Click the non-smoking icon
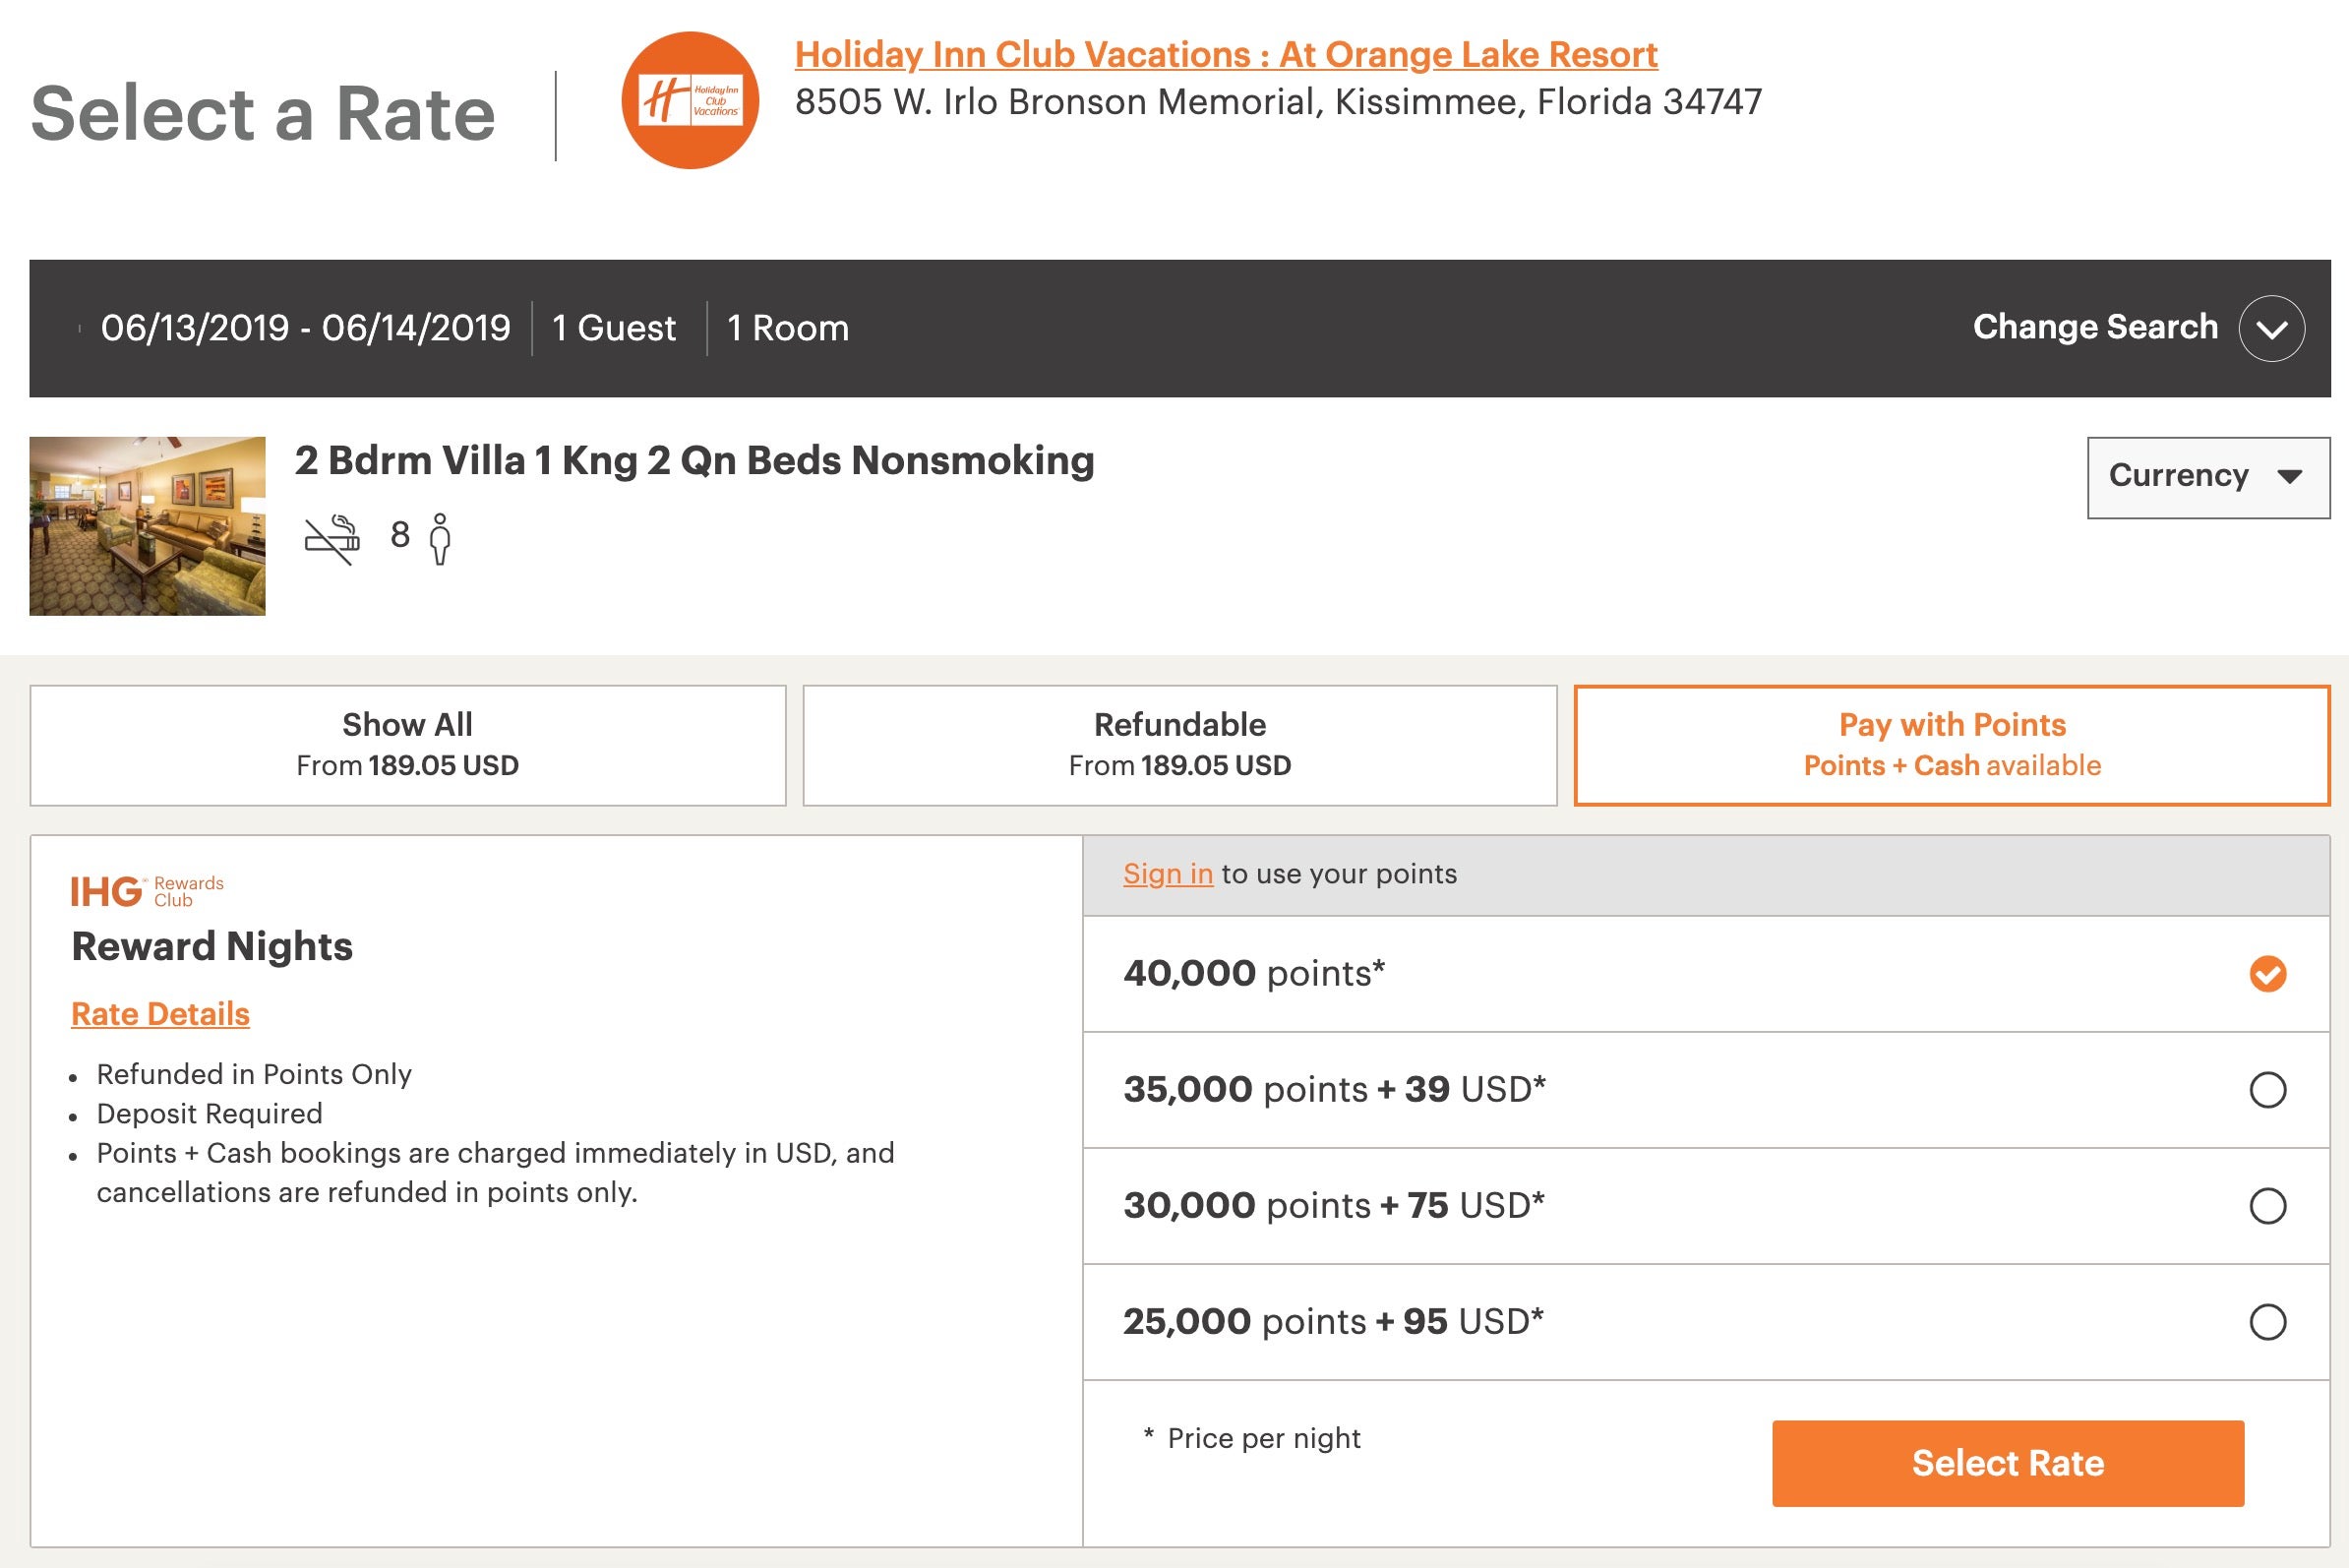2349x1568 pixels. coord(333,539)
